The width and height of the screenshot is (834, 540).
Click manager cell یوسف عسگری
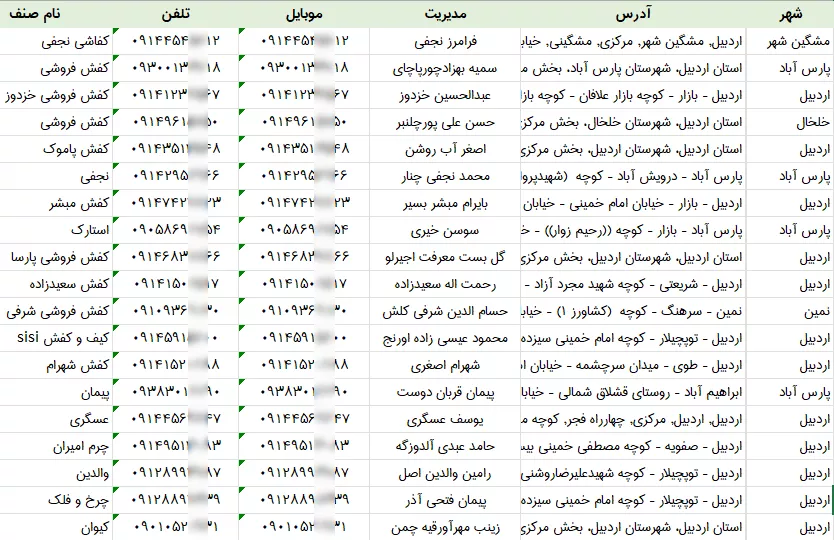coord(445,420)
